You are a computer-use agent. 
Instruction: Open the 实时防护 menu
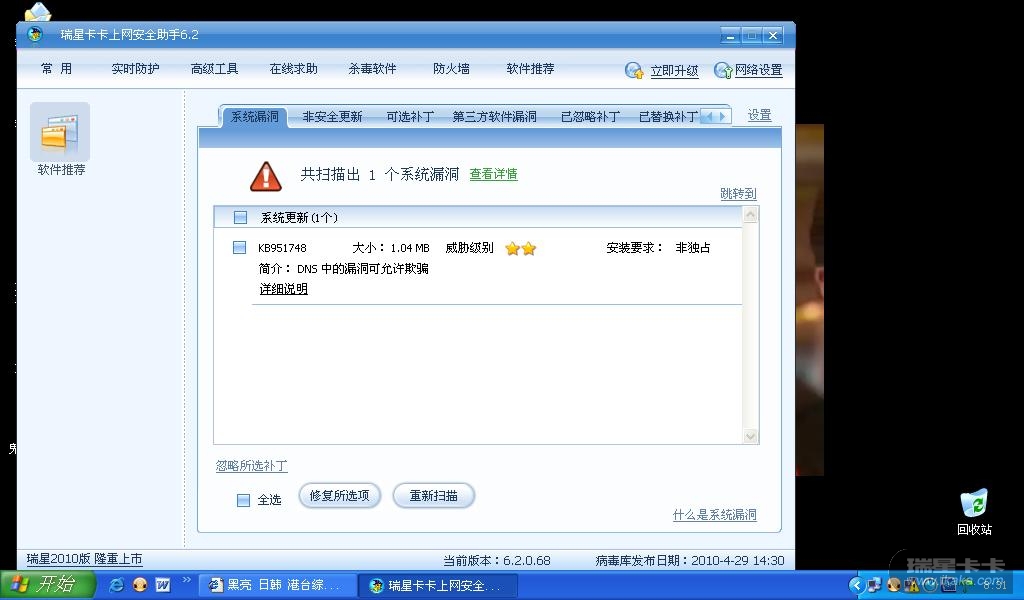[135, 69]
